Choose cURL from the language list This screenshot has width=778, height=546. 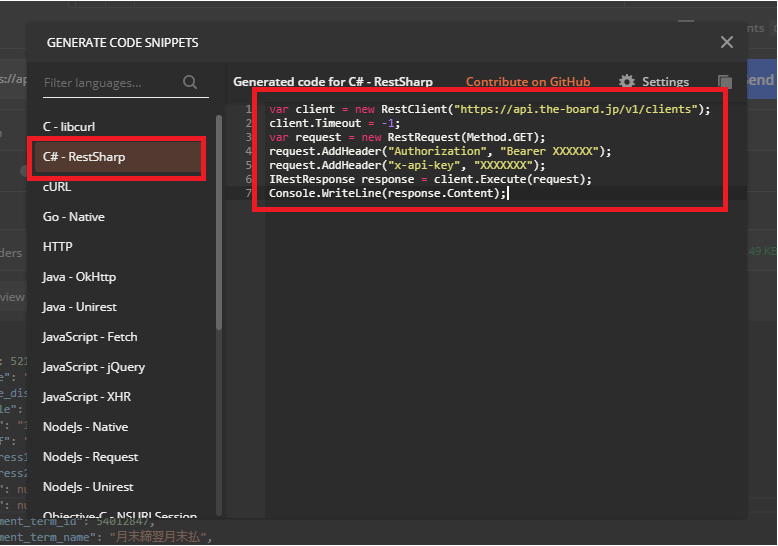57,187
